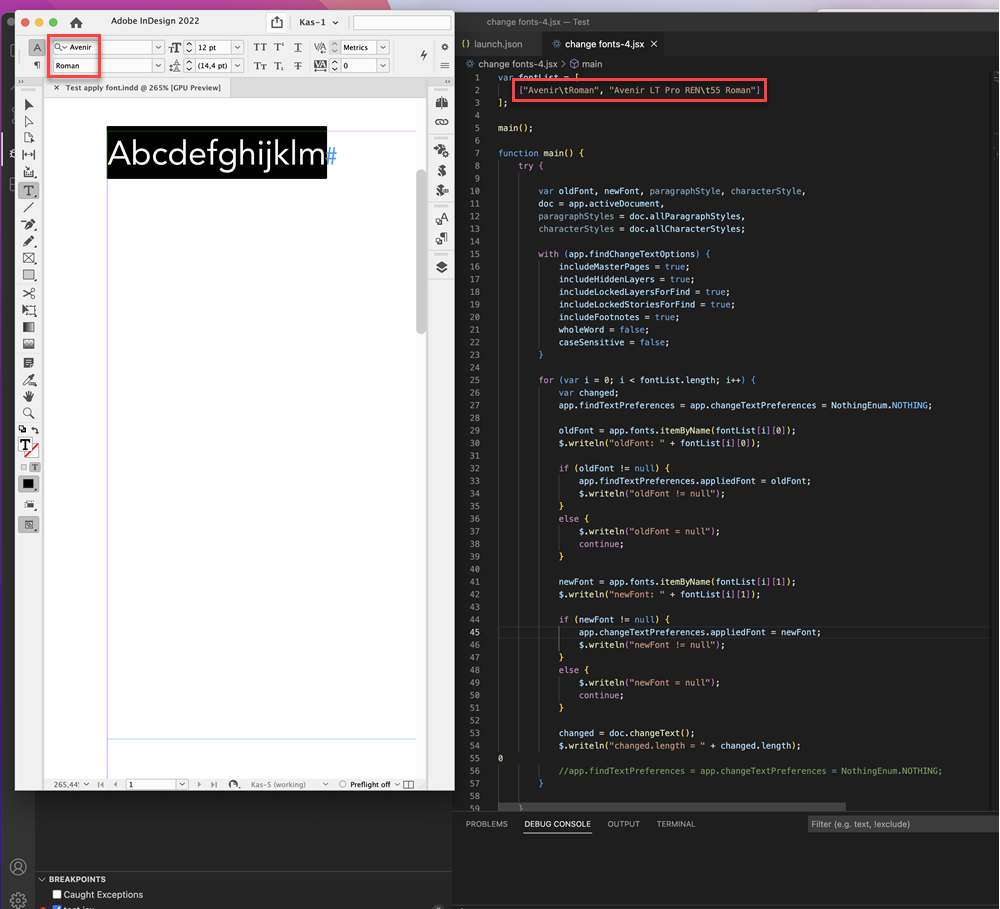Toggle Underline formatting
1000x909 pixels.
[298, 47]
